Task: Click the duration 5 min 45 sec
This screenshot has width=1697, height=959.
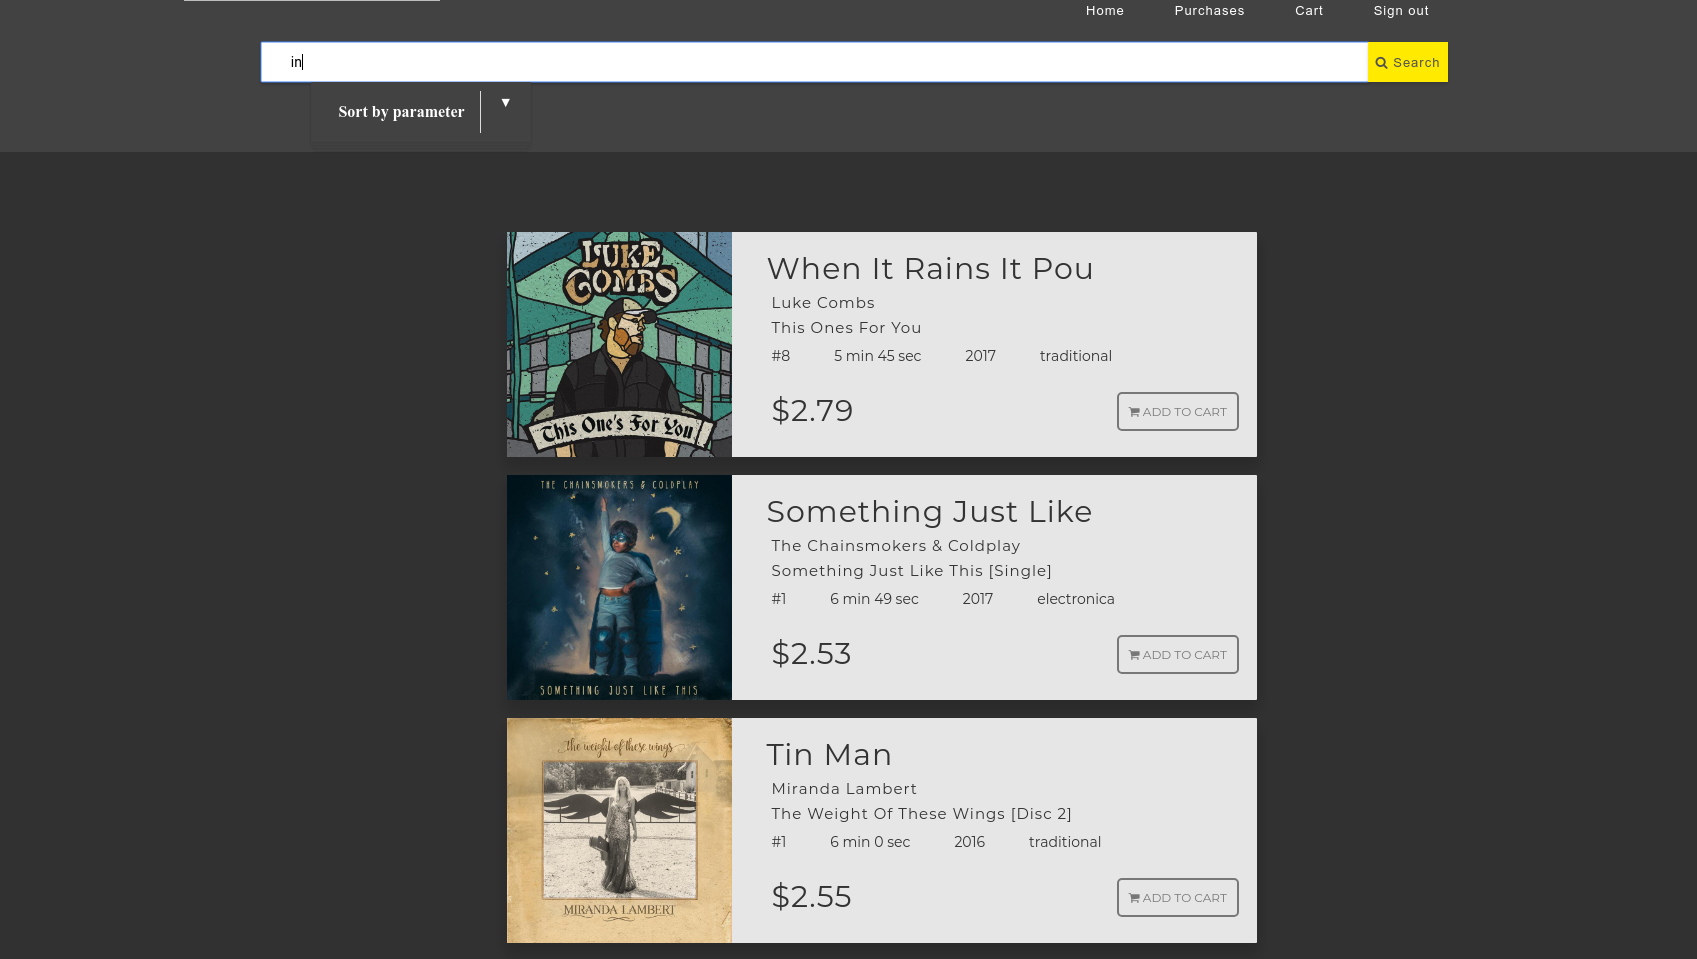Action: click(877, 356)
